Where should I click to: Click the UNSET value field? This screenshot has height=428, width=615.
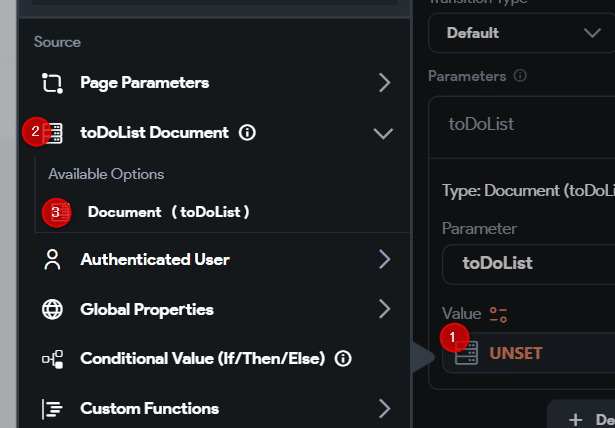[528, 353]
